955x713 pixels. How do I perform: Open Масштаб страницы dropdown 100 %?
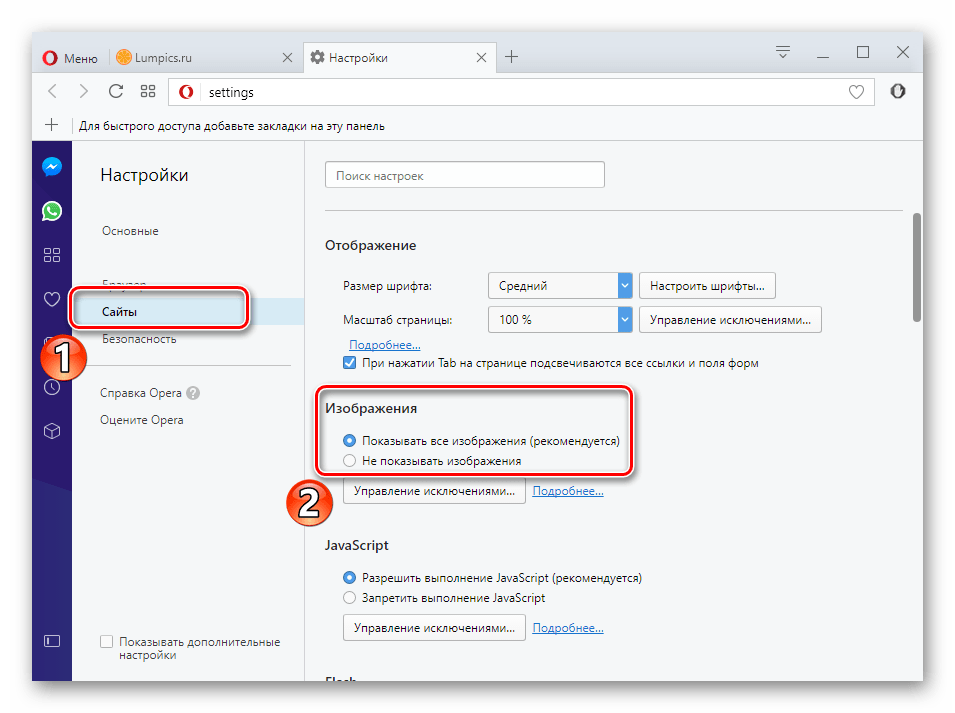[560, 320]
